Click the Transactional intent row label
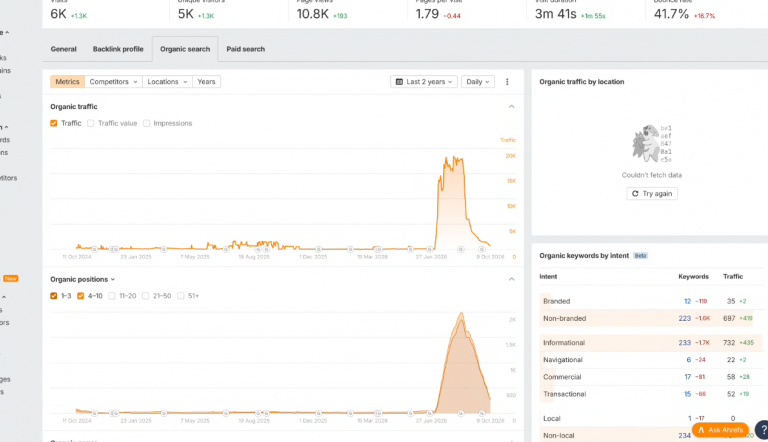The height and width of the screenshot is (442, 768). click(564, 394)
